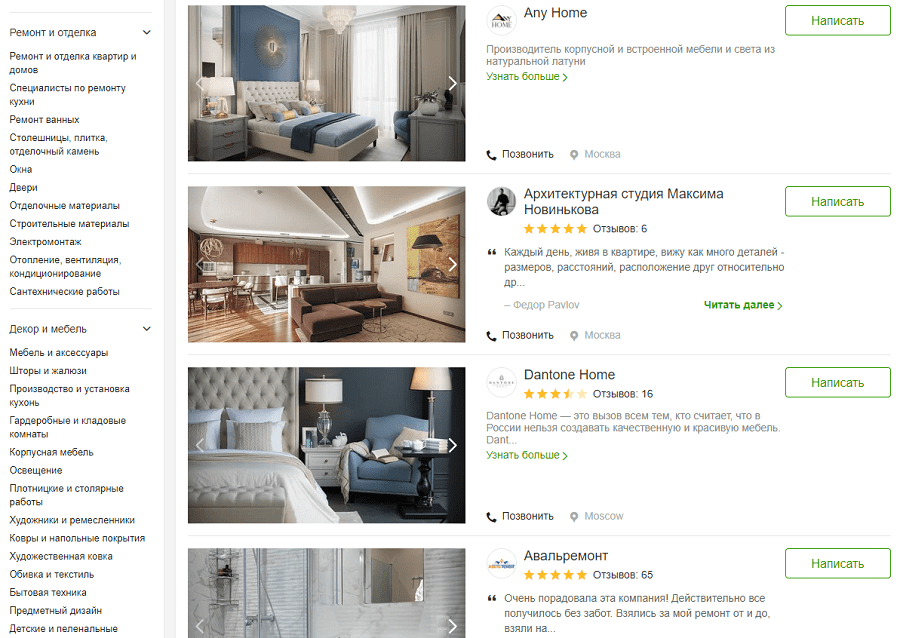Click Узнать больше under Dantone Home
900x638 pixels.
(x=527, y=455)
